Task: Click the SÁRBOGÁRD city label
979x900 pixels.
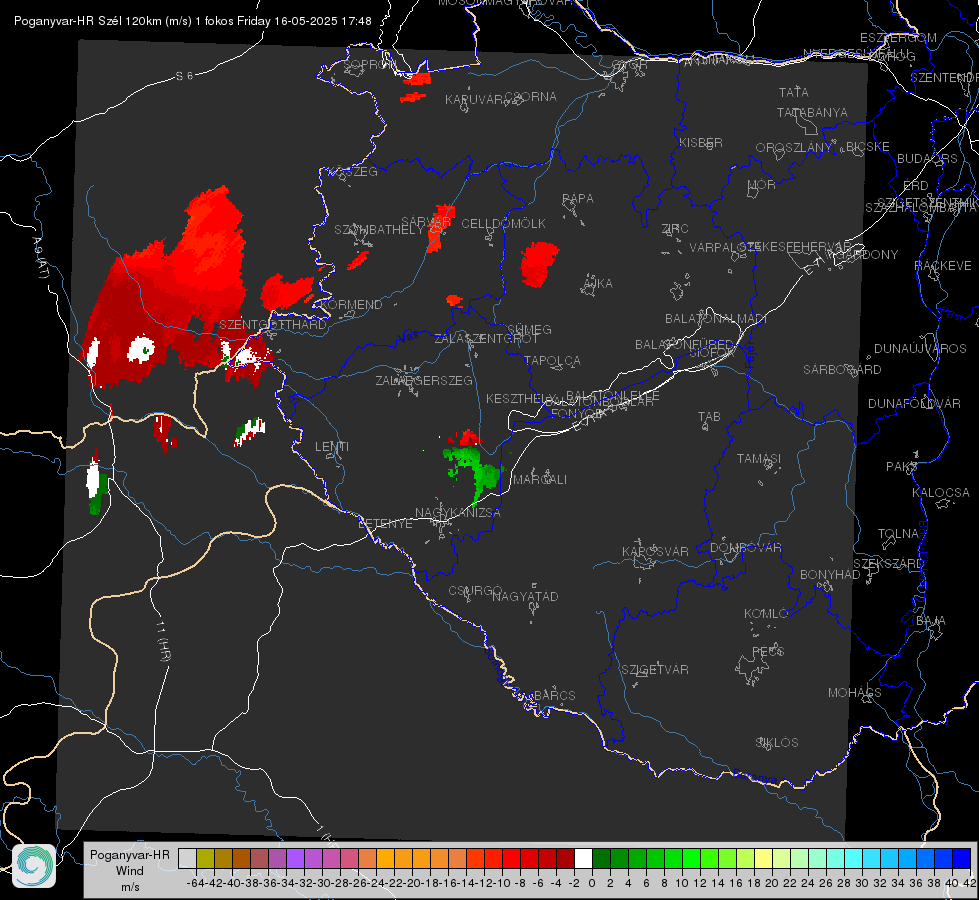Action: [842, 370]
